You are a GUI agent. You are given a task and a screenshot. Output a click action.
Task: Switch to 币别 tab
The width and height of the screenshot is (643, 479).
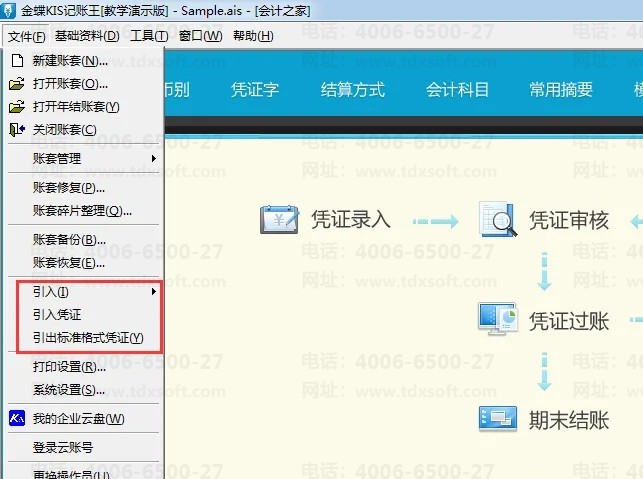[x=177, y=89]
